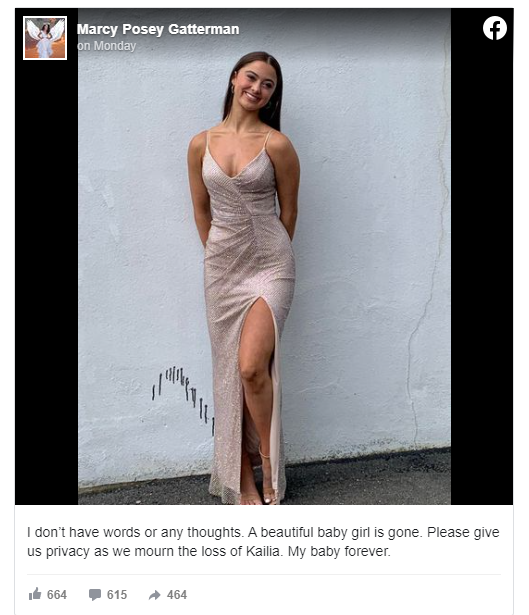Image resolution: width=529 pixels, height=615 pixels.
Task: Open the angel-wings profile picture thumbnail
Action: 45,38
